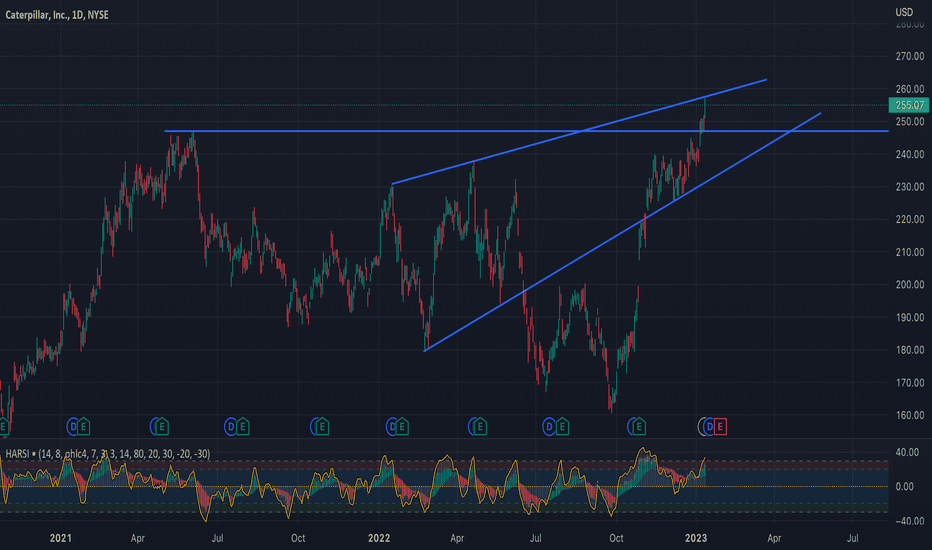Image resolution: width=932 pixels, height=550 pixels.
Task: Select the dividend D marker in early 2023
Action: 709,426
